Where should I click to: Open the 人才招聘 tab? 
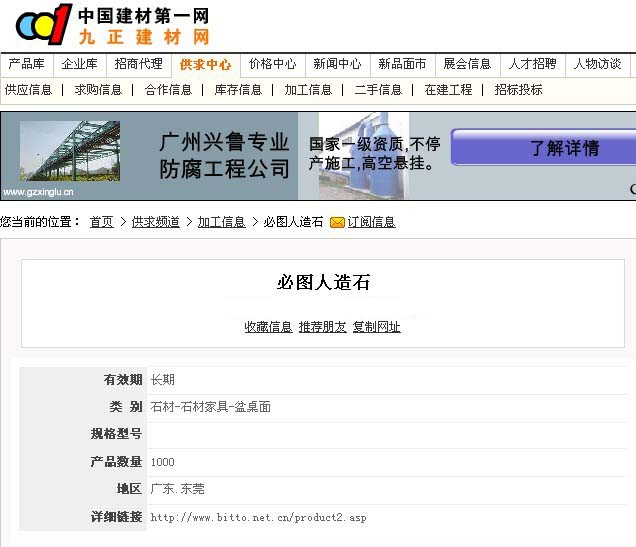(x=532, y=64)
